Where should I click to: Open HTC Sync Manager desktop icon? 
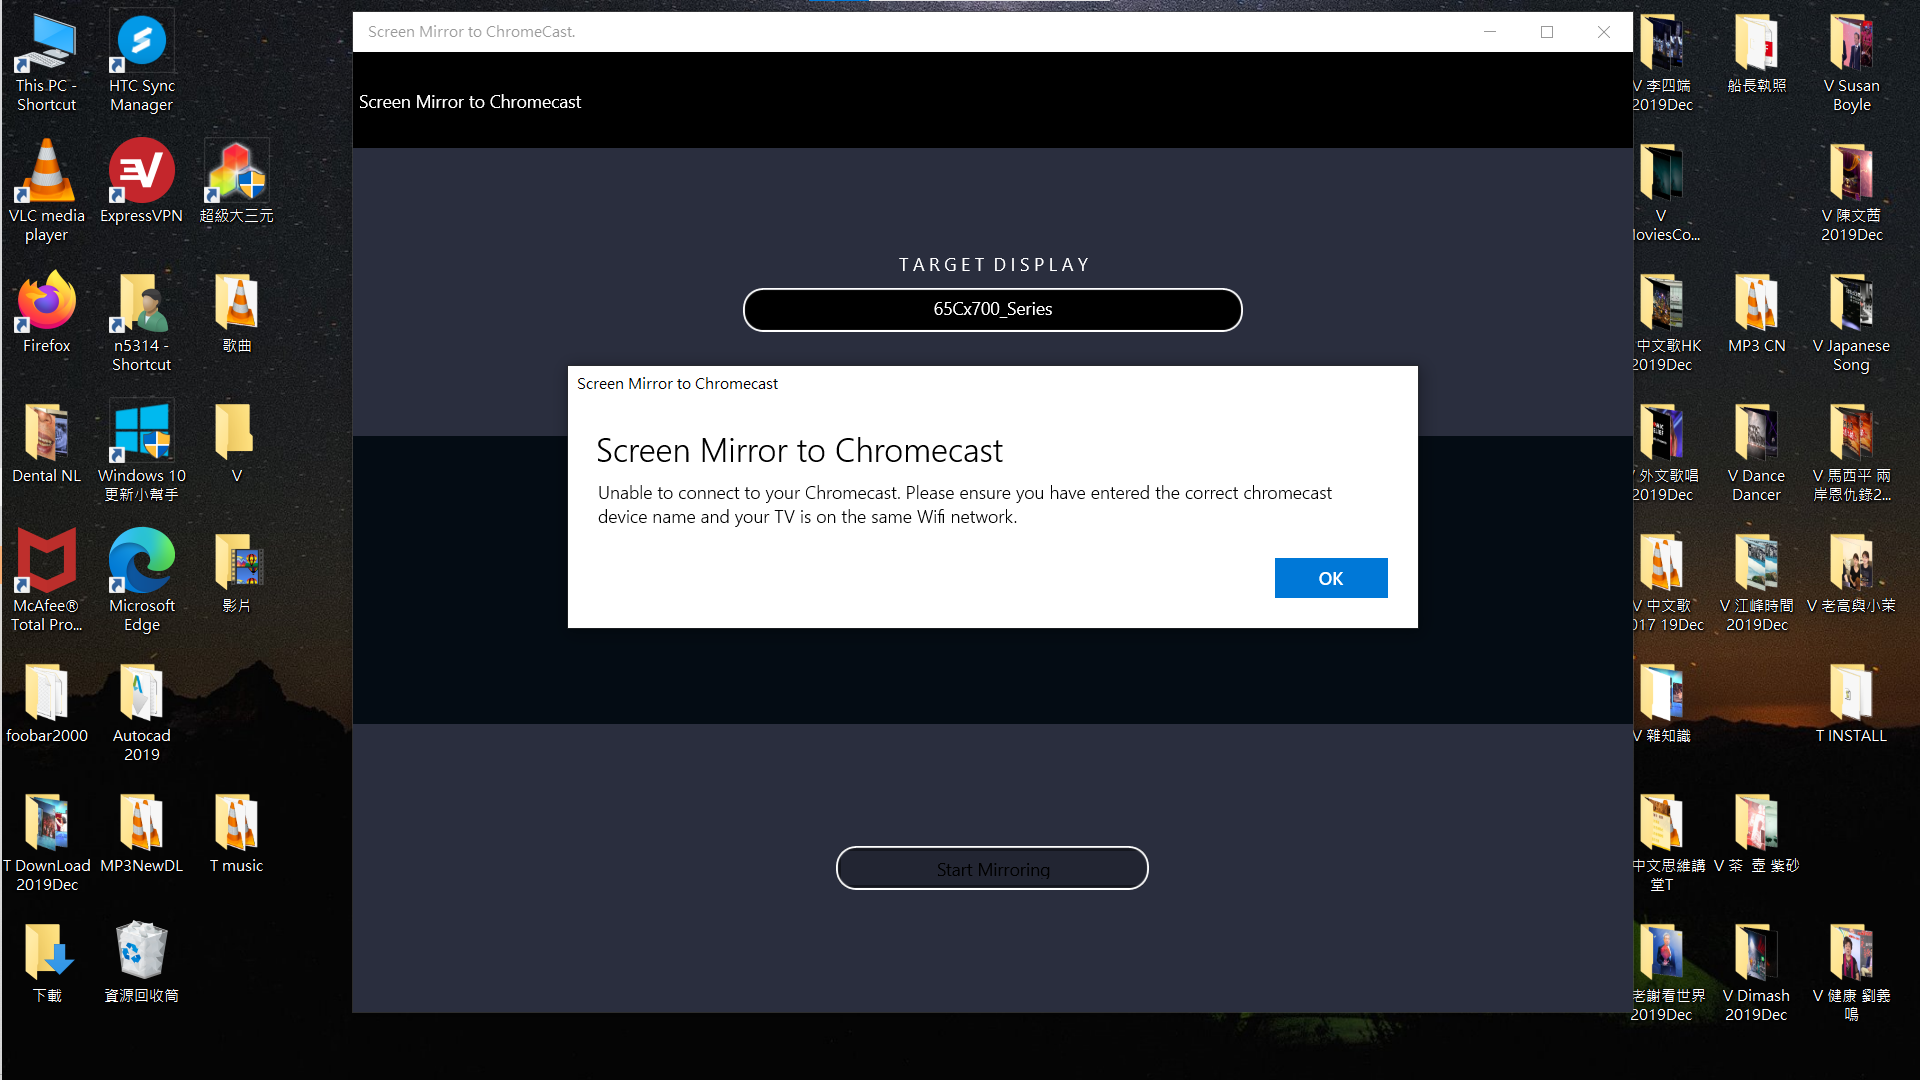pyautogui.click(x=141, y=63)
